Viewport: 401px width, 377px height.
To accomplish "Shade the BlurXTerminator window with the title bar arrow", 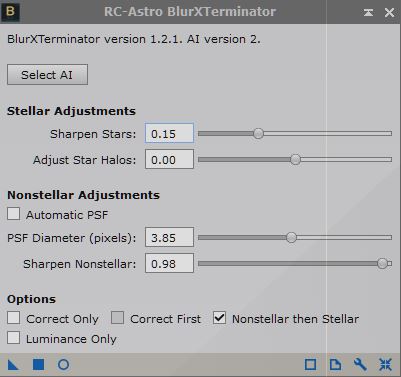I will tap(368, 12).
